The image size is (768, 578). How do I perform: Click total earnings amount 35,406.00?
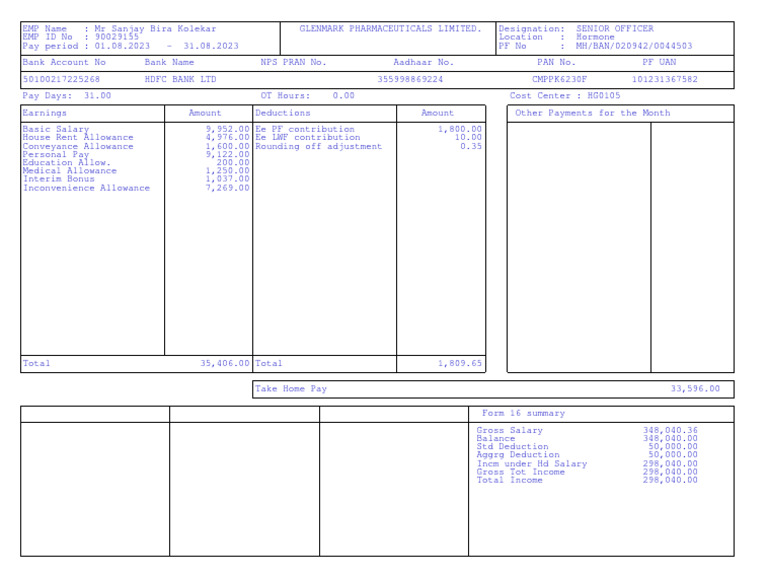(225, 363)
